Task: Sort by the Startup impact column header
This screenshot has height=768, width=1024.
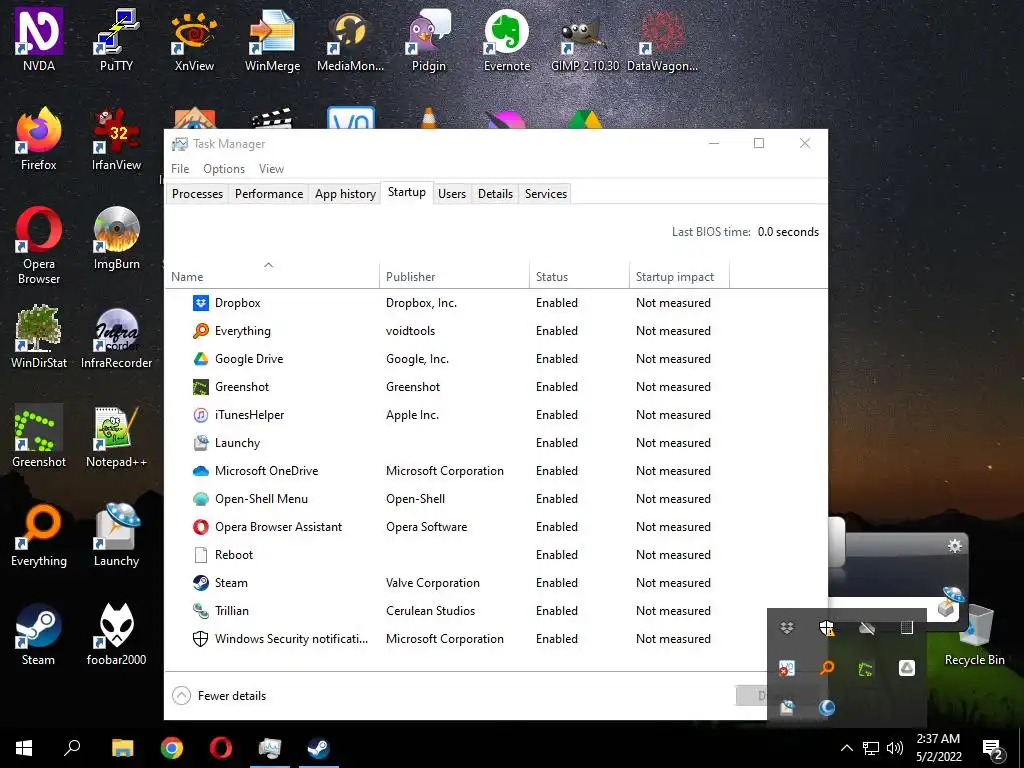Action: tap(679, 276)
